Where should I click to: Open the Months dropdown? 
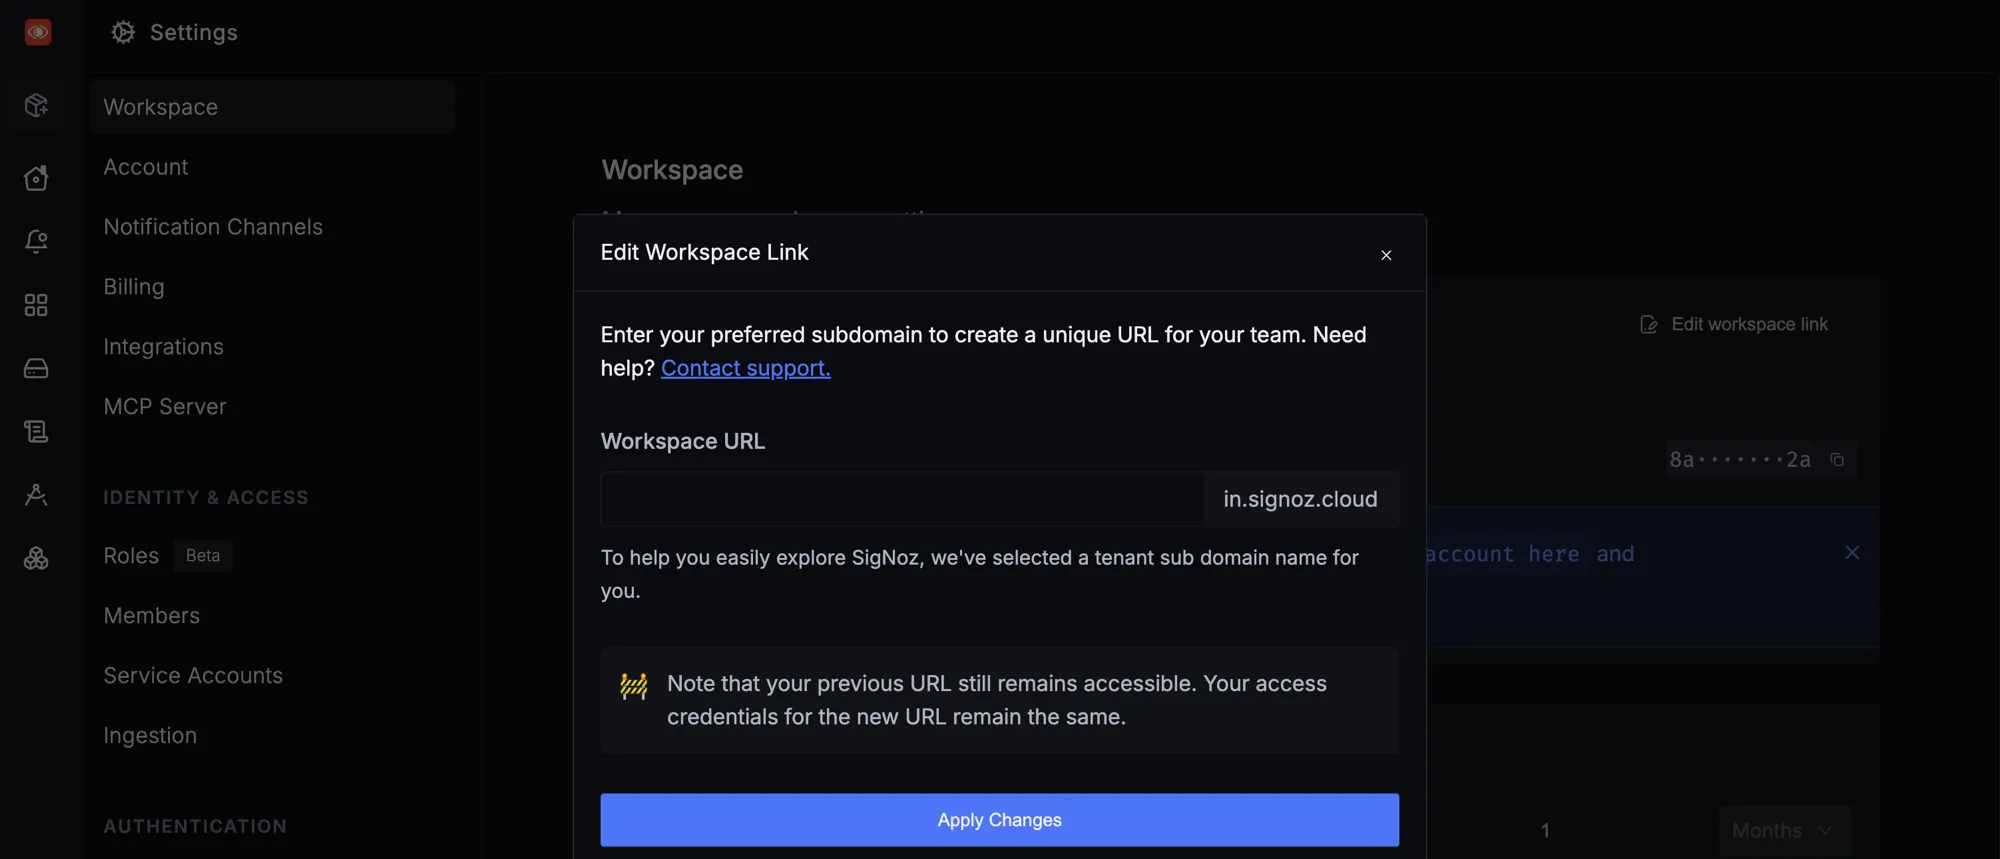[x=1784, y=831]
